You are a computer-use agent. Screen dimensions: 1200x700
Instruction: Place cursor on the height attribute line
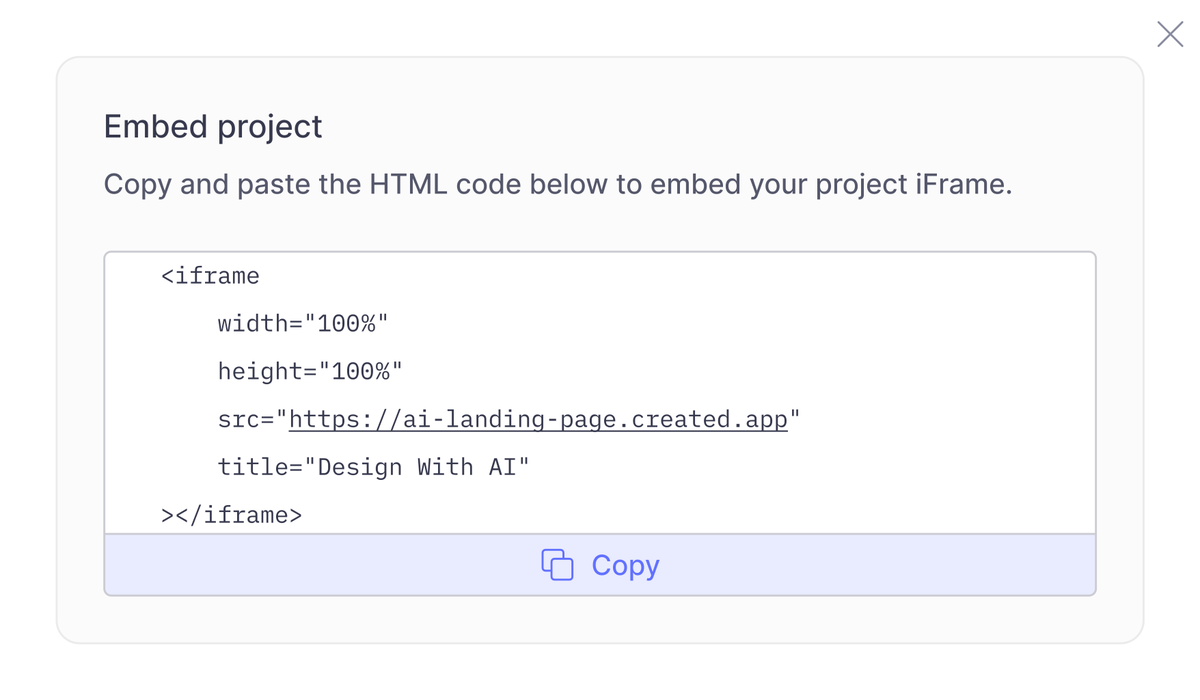point(310,372)
